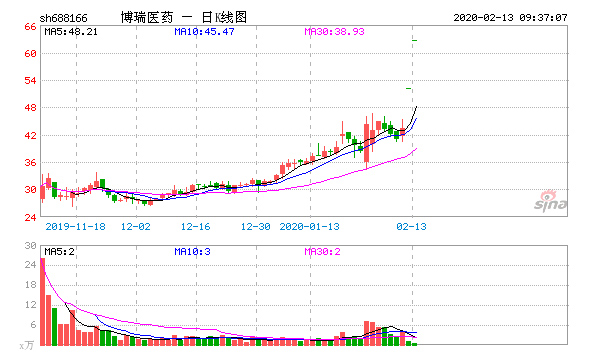Click the volume chart MA5:2 label
The height and width of the screenshot is (361, 589).
pos(59,252)
